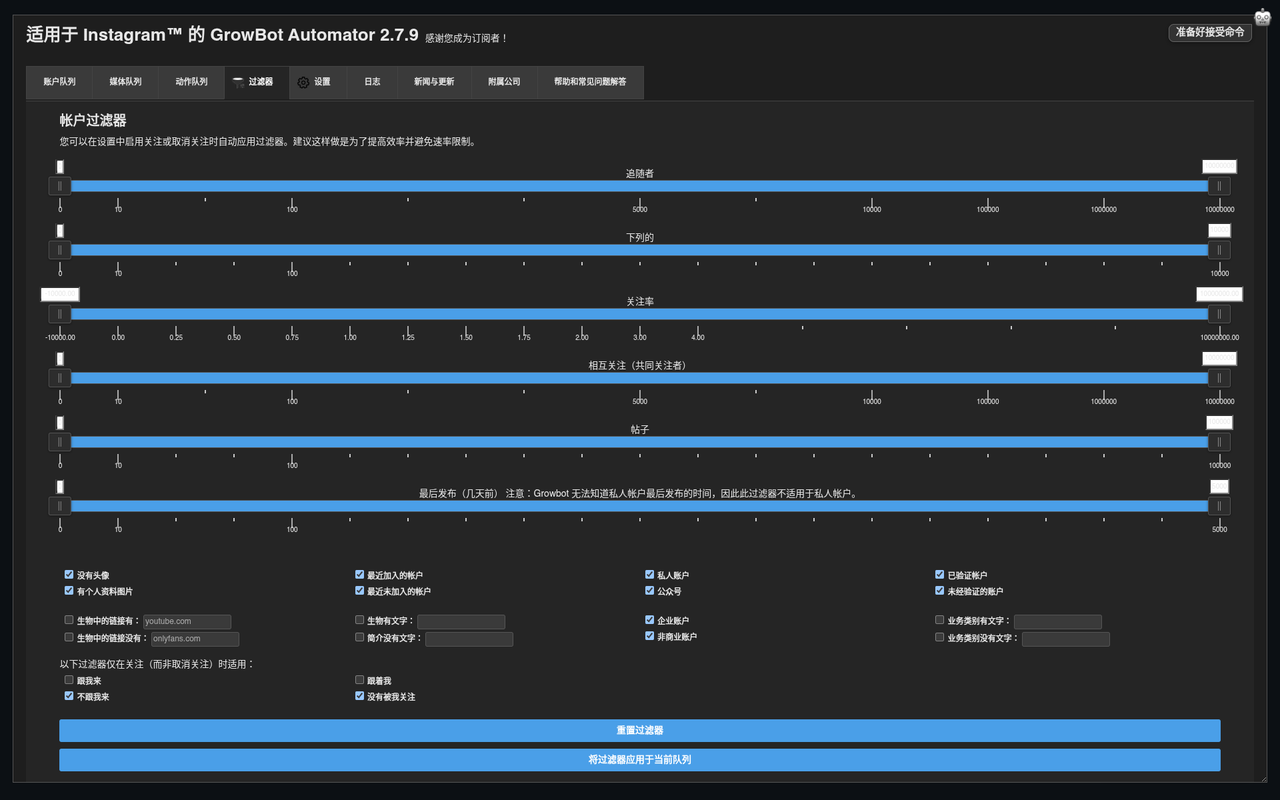1280x800 pixels.
Task: Go to the 动作队列 tab
Action: [x=191, y=82]
